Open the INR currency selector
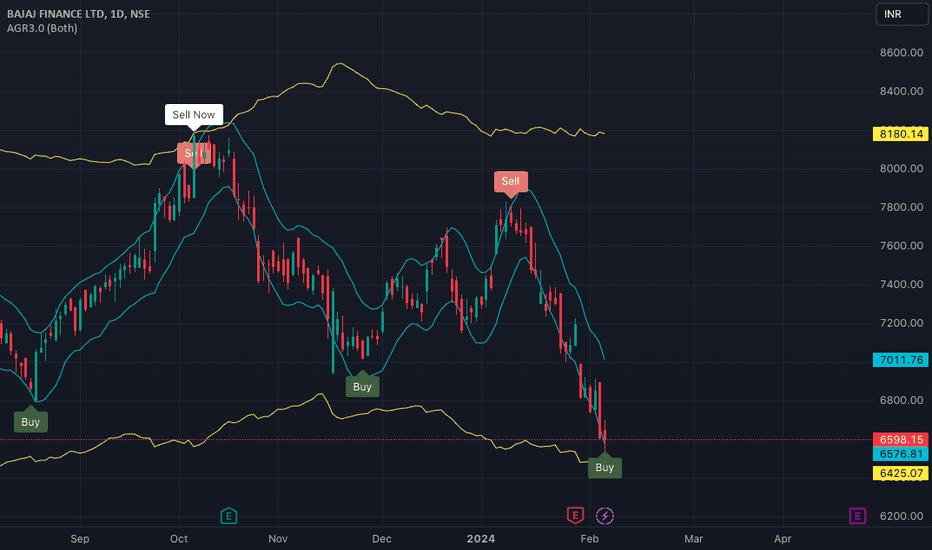 coord(902,14)
